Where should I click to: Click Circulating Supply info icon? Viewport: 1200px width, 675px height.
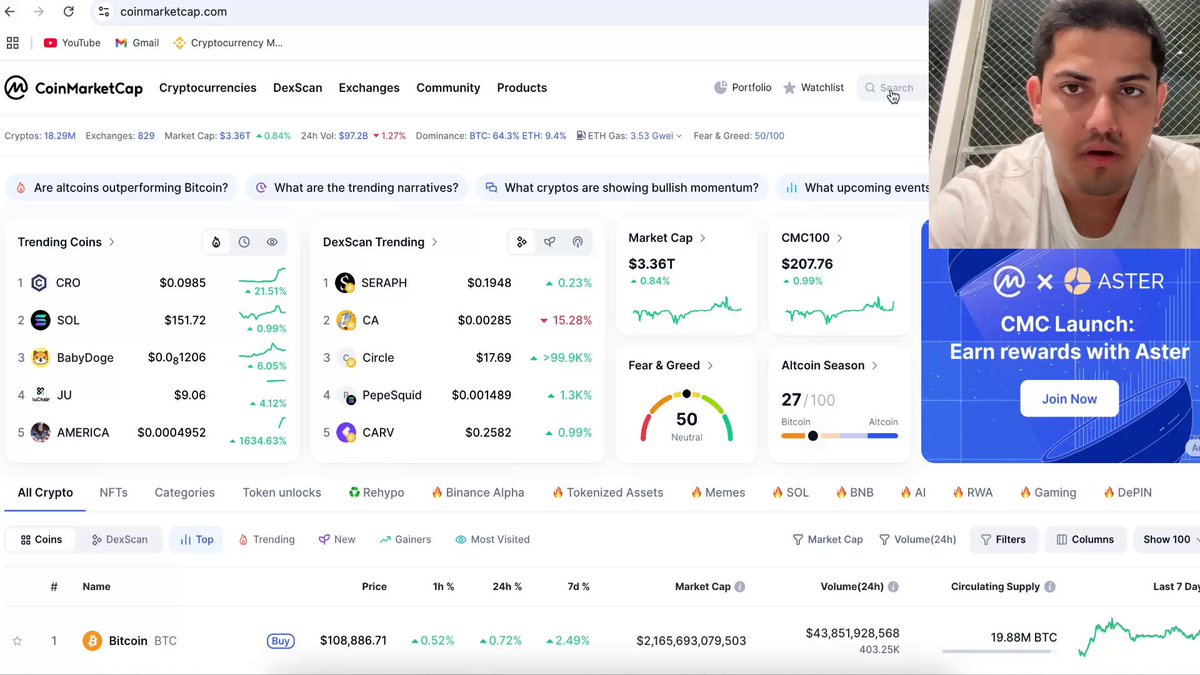(x=1049, y=587)
